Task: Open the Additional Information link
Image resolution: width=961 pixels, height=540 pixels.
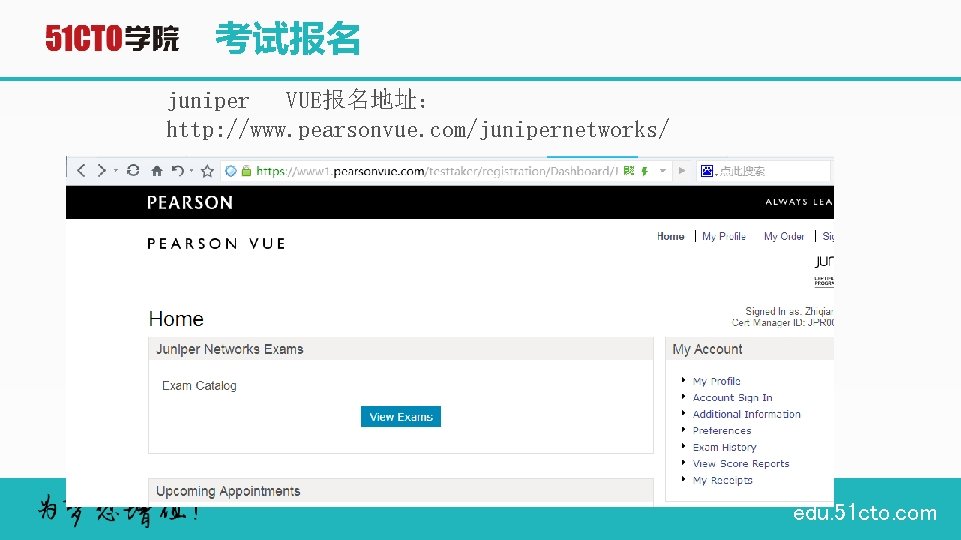Action: pyautogui.click(x=746, y=414)
